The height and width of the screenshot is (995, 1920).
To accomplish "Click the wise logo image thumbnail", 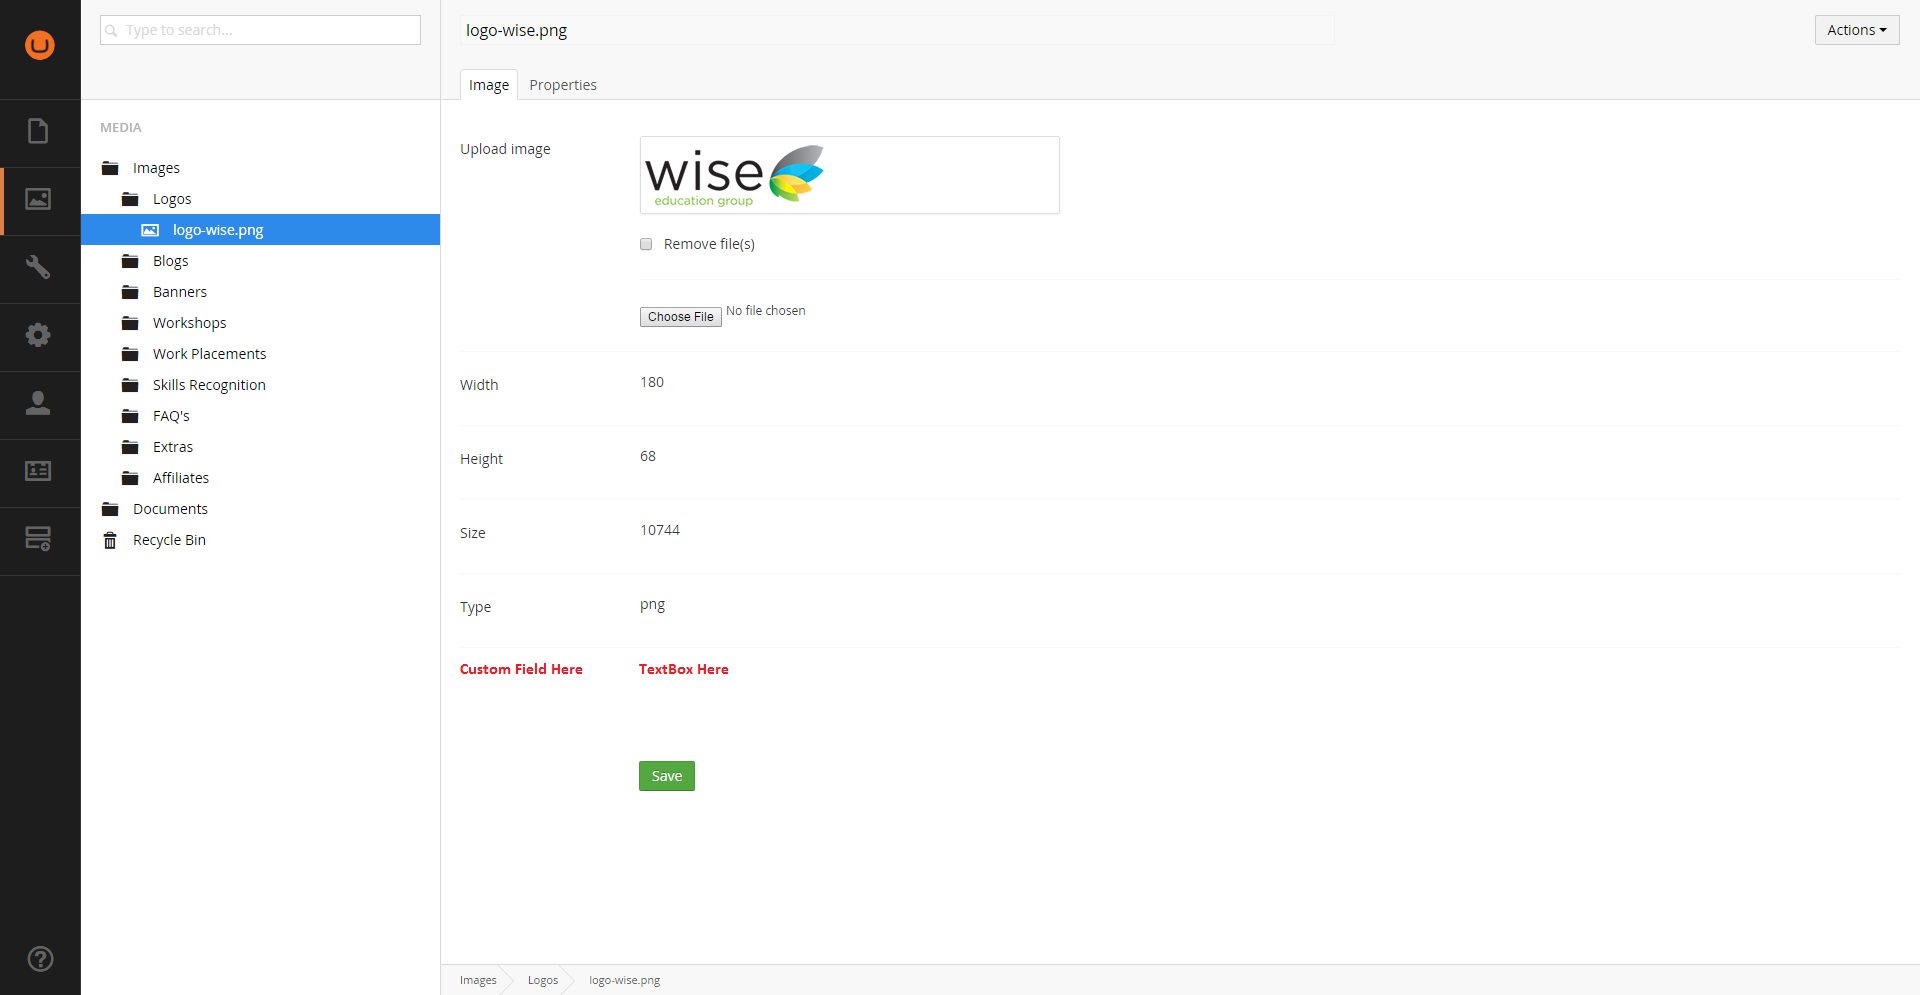I will (x=735, y=175).
